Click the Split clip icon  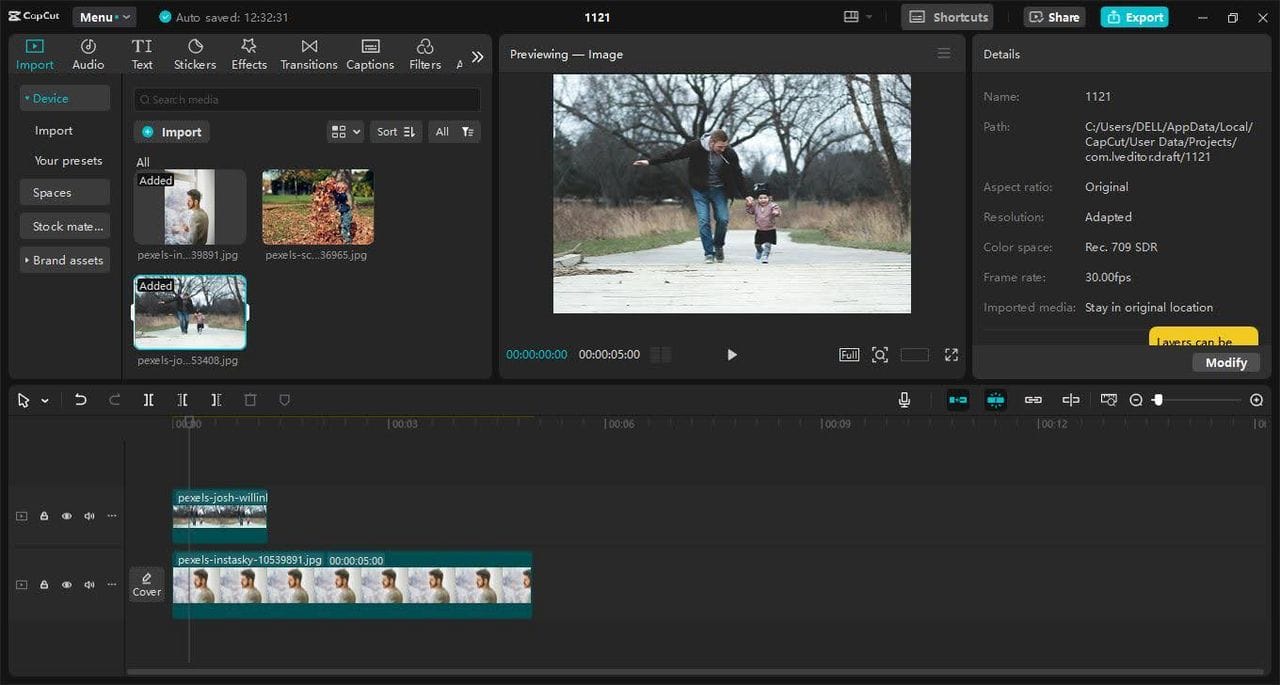(148, 399)
